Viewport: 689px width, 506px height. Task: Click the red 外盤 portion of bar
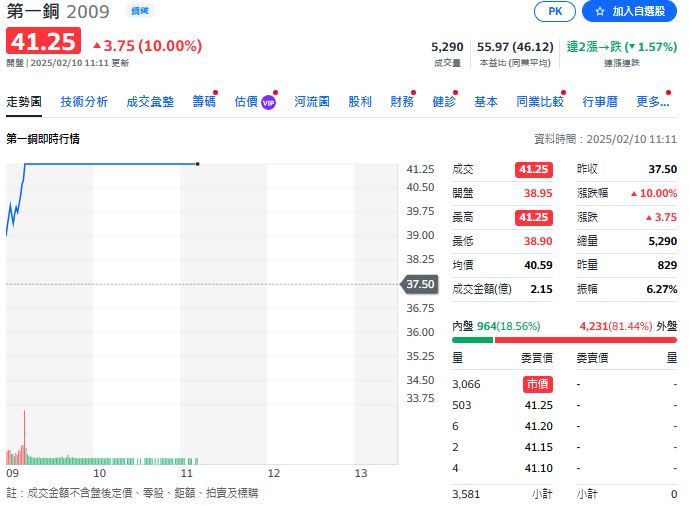point(586,340)
